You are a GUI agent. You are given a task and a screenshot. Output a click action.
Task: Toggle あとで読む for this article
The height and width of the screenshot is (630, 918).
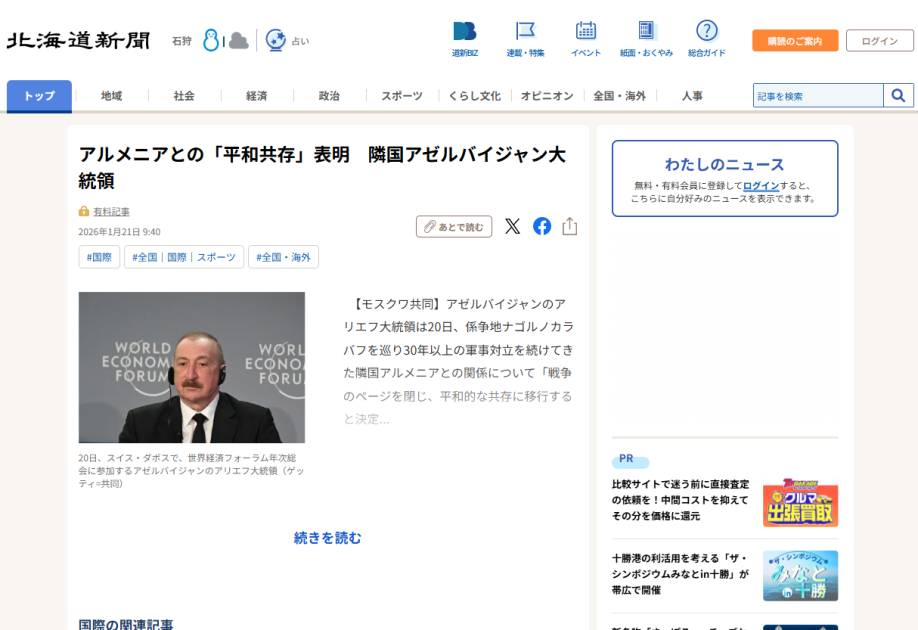453,227
